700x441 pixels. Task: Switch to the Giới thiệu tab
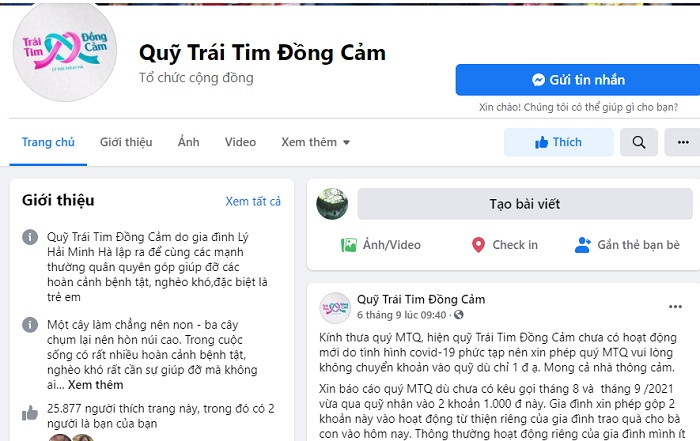[126, 142]
